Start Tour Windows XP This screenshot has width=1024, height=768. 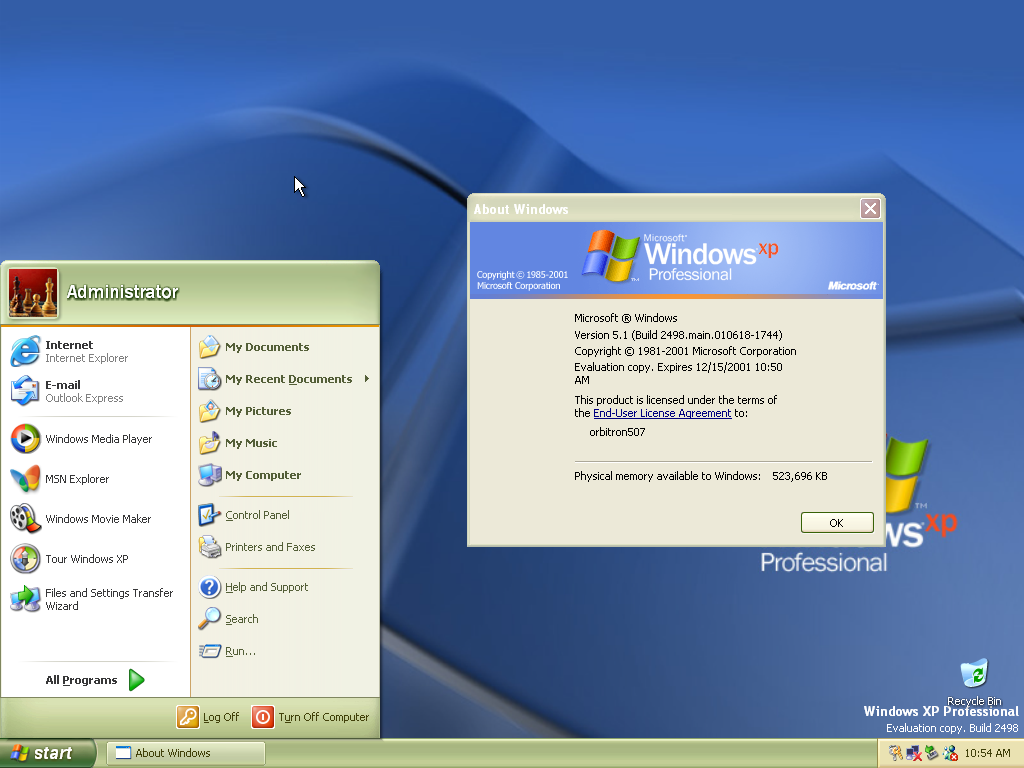pos(95,559)
